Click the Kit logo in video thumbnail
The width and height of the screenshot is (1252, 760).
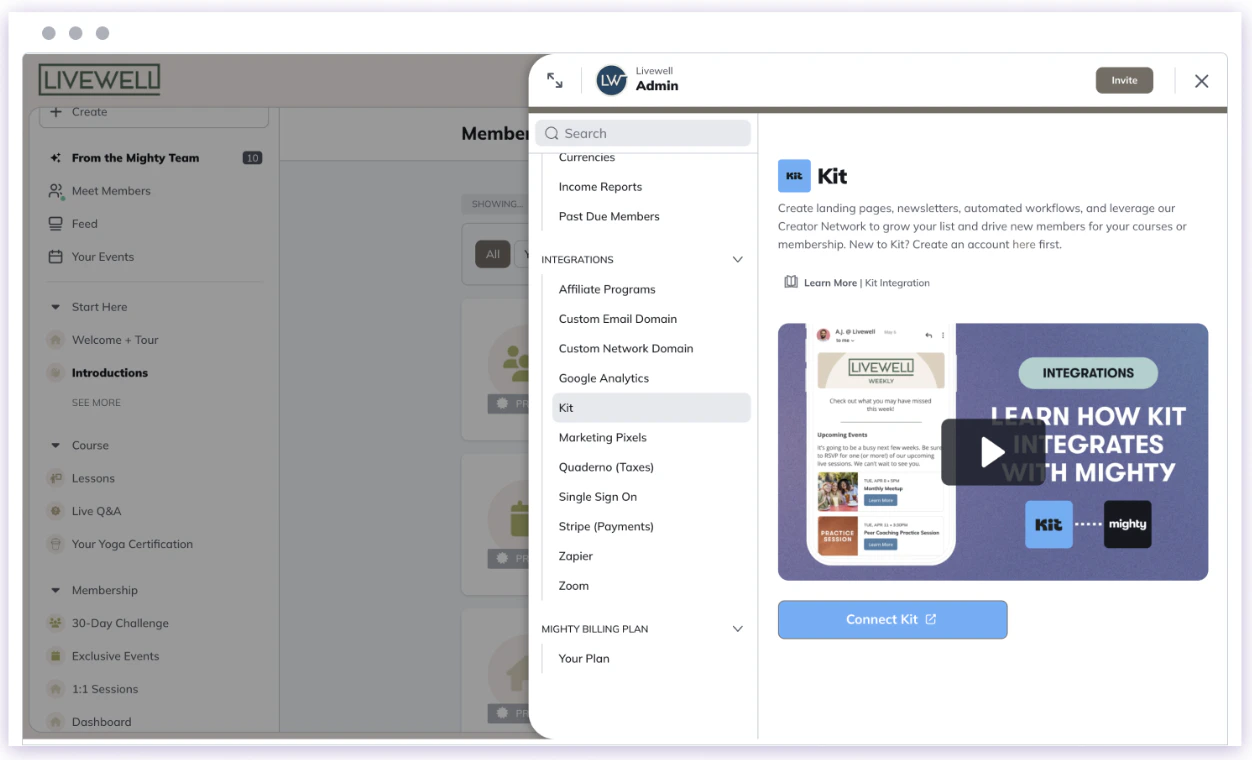click(x=1048, y=524)
